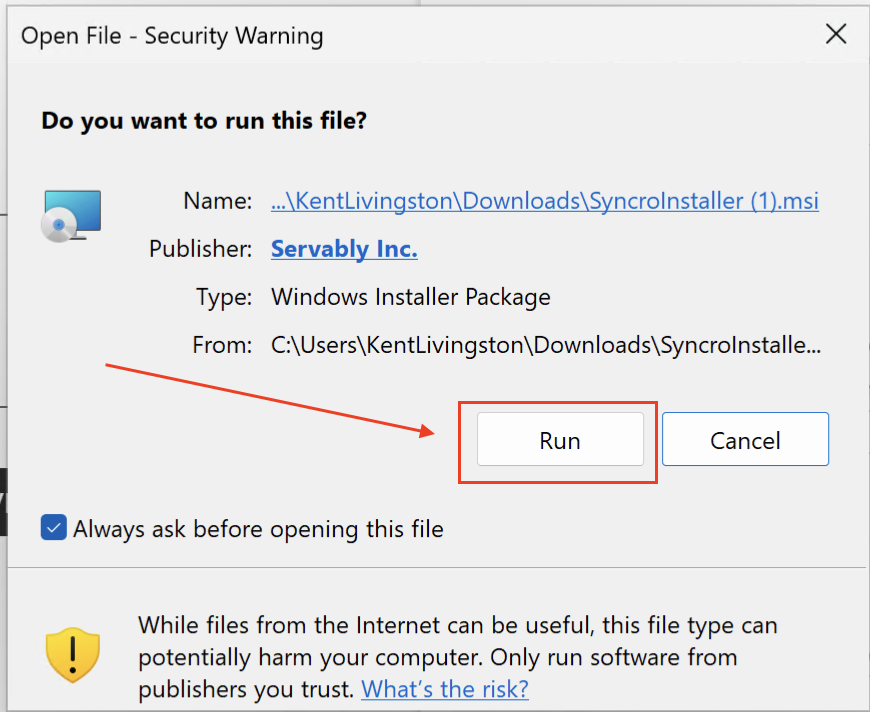Click the Run button
Screen dimensions: 870x712
(x=560, y=439)
